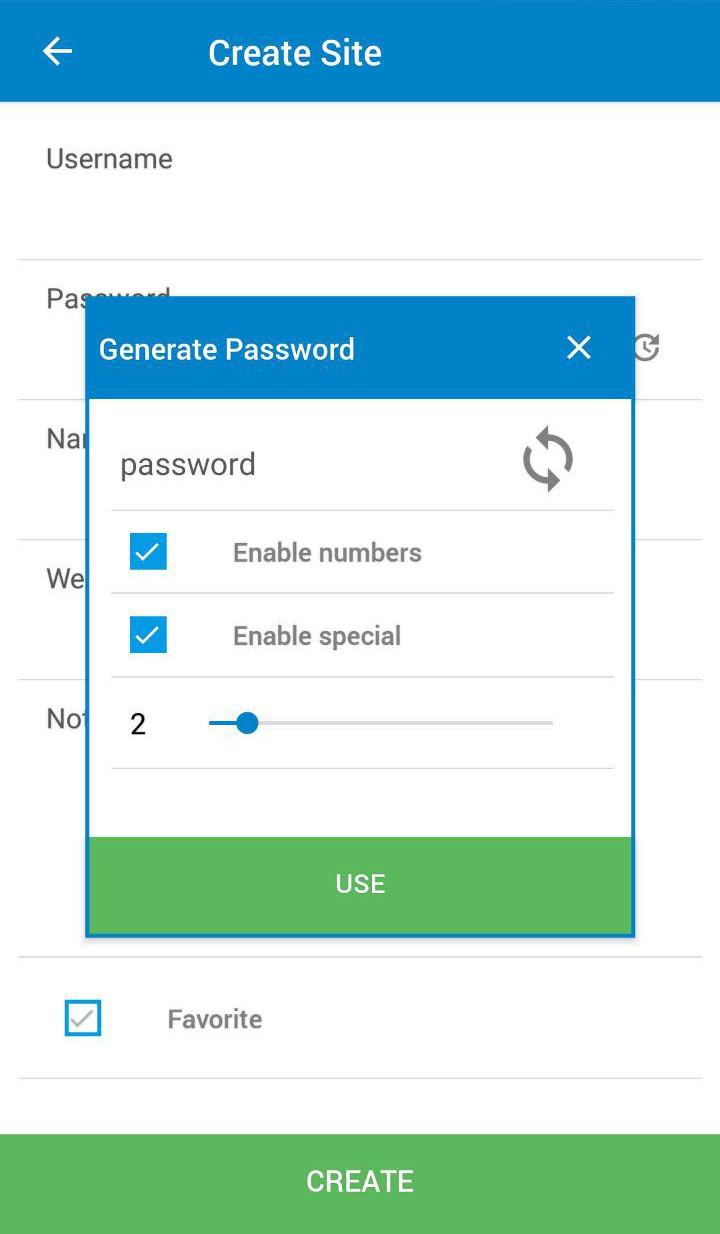Tap the Enable special label
Image resolution: width=720 pixels, height=1234 pixels.
pos(317,636)
